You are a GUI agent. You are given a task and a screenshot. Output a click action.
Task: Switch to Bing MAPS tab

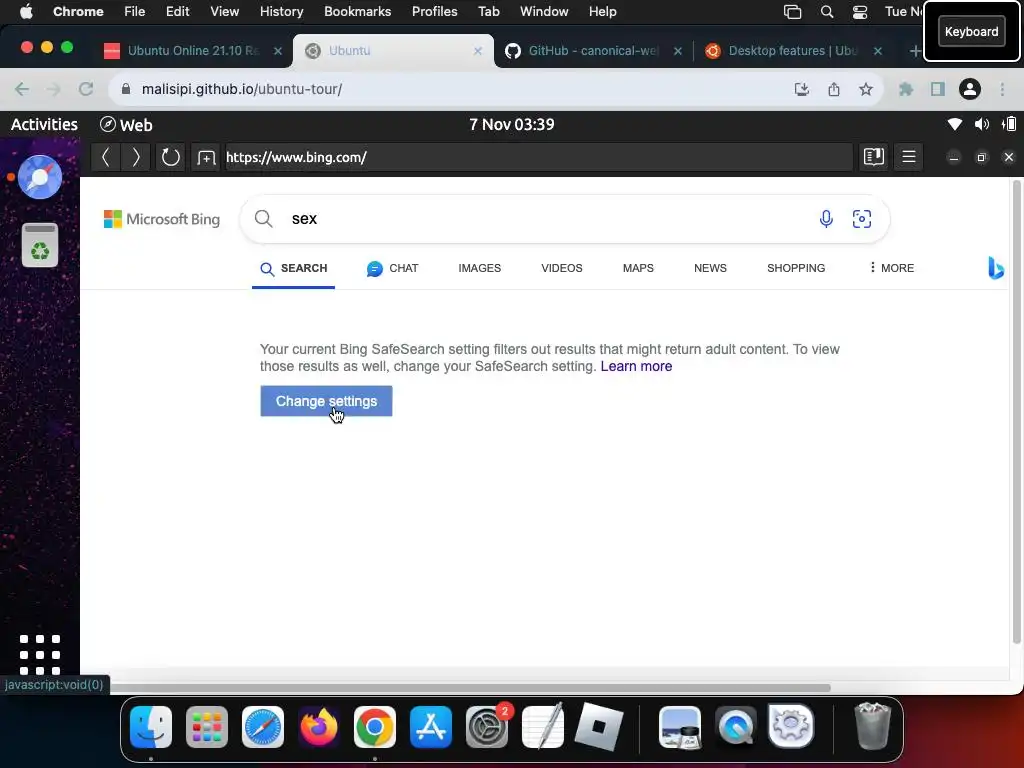point(638,268)
